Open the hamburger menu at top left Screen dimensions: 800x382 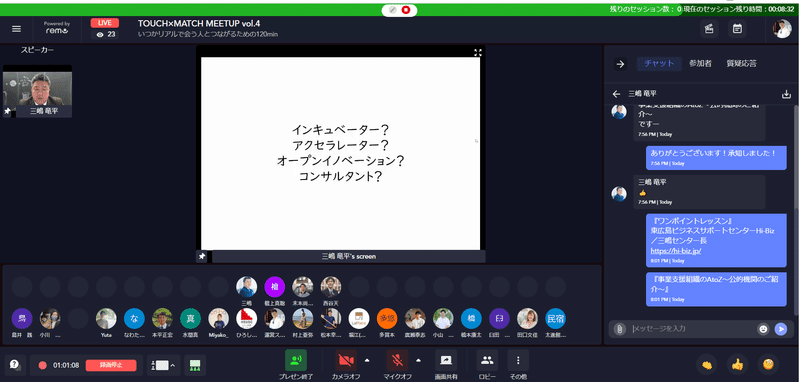pyautogui.click(x=16, y=29)
